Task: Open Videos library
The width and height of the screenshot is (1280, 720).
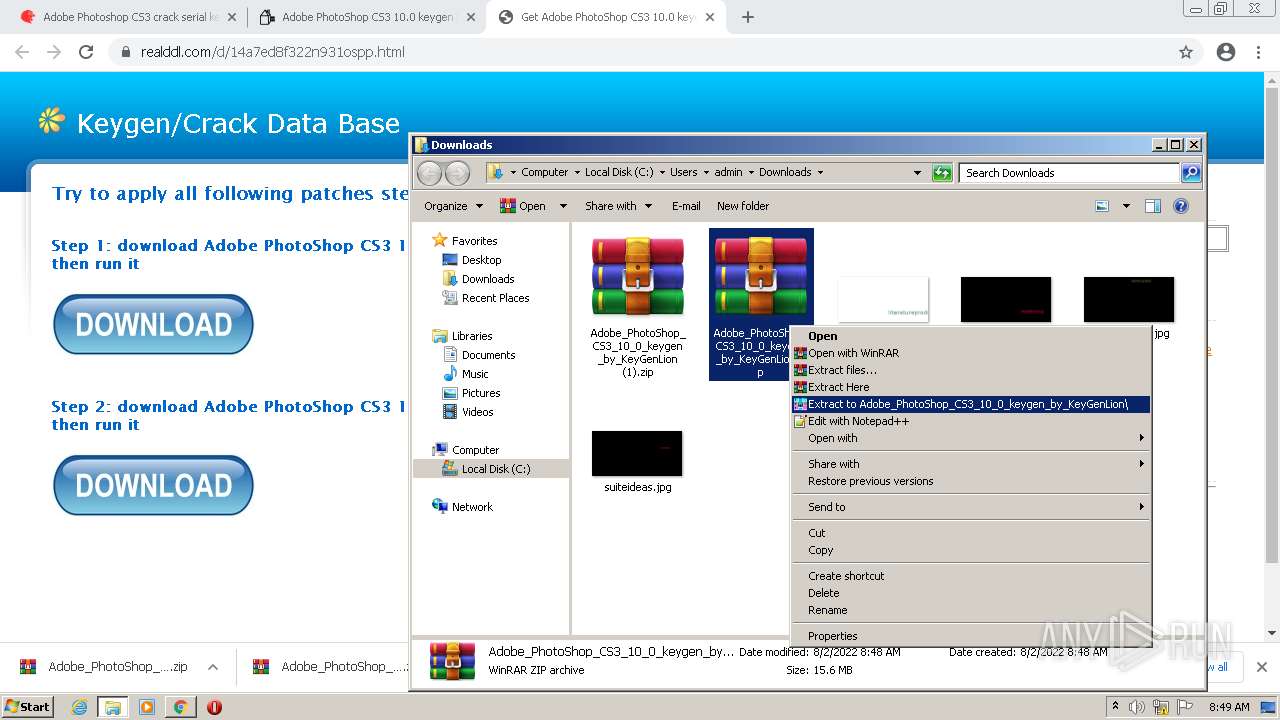Action: pos(477,412)
